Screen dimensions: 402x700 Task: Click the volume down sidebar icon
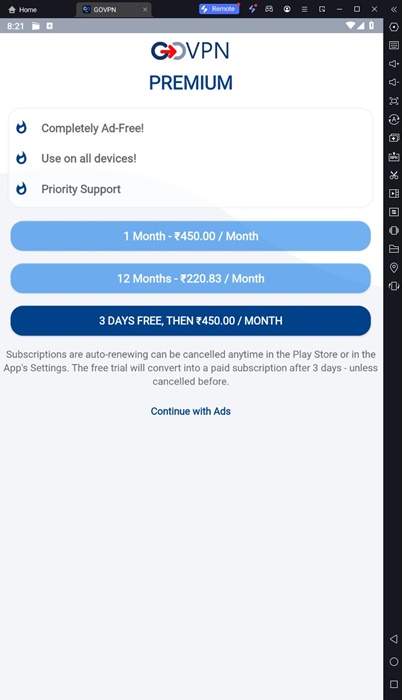click(x=394, y=82)
